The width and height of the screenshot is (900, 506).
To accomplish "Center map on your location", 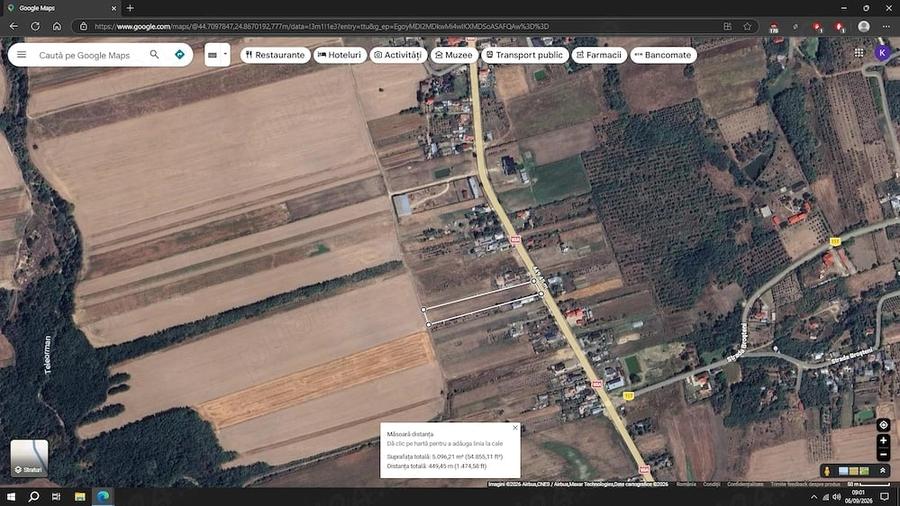I will [883, 425].
